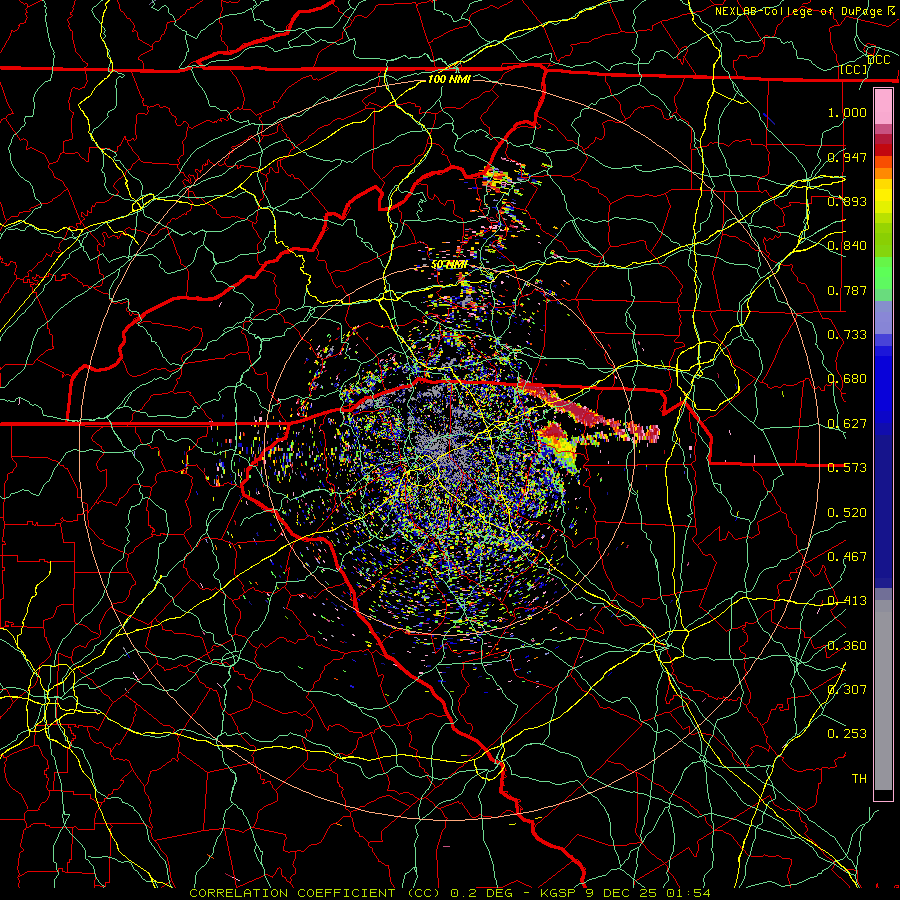This screenshot has width=900, height=900.
Task: Select the 0.787 scale value
Action: pos(847,290)
